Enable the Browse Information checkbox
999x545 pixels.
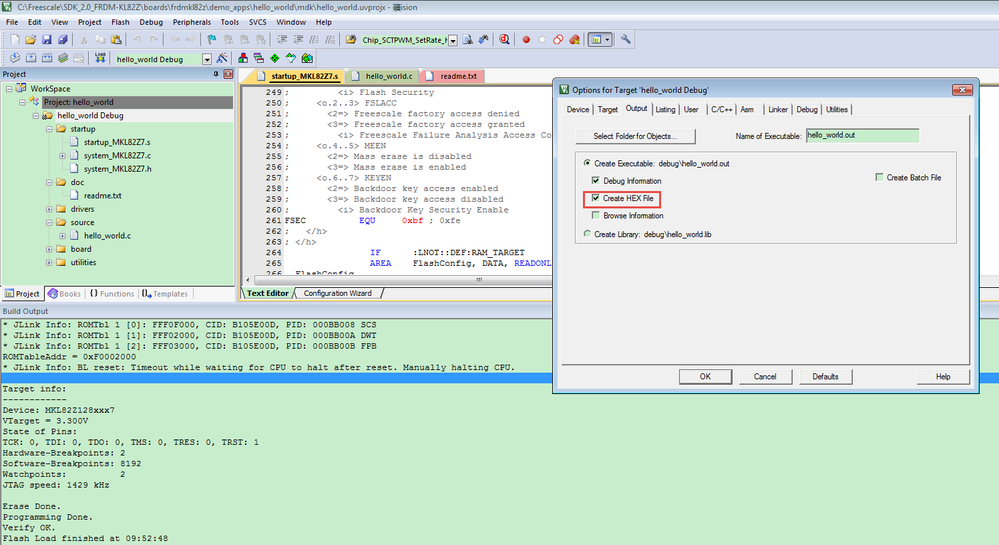596,215
